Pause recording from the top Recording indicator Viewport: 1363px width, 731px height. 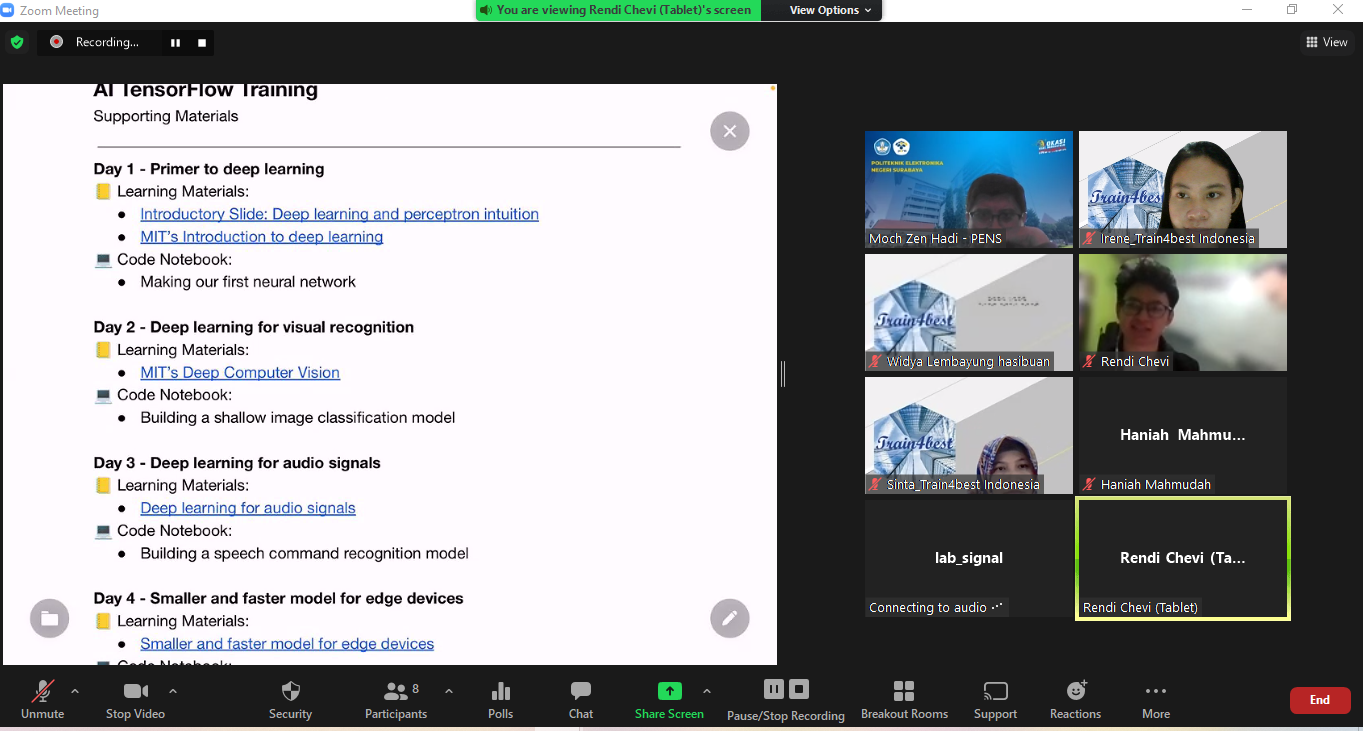click(x=176, y=43)
